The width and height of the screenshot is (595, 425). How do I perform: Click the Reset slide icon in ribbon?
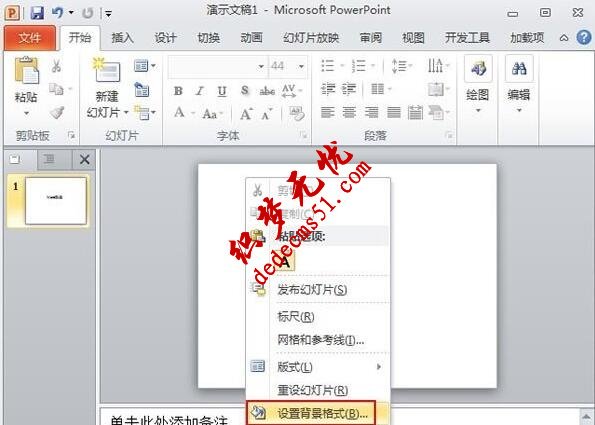pos(142,90)
